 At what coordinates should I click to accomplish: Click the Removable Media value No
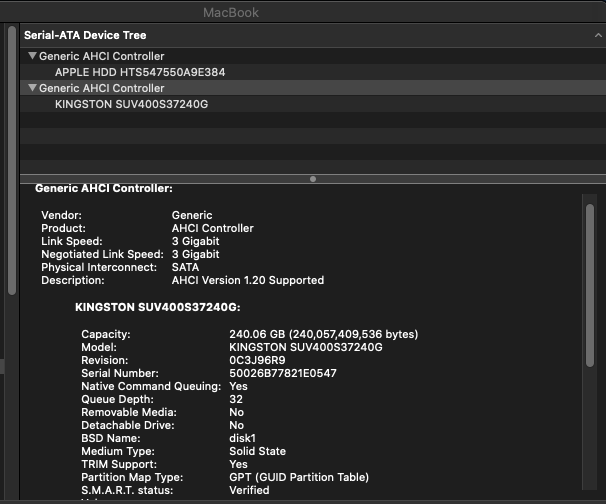point(237,412)
